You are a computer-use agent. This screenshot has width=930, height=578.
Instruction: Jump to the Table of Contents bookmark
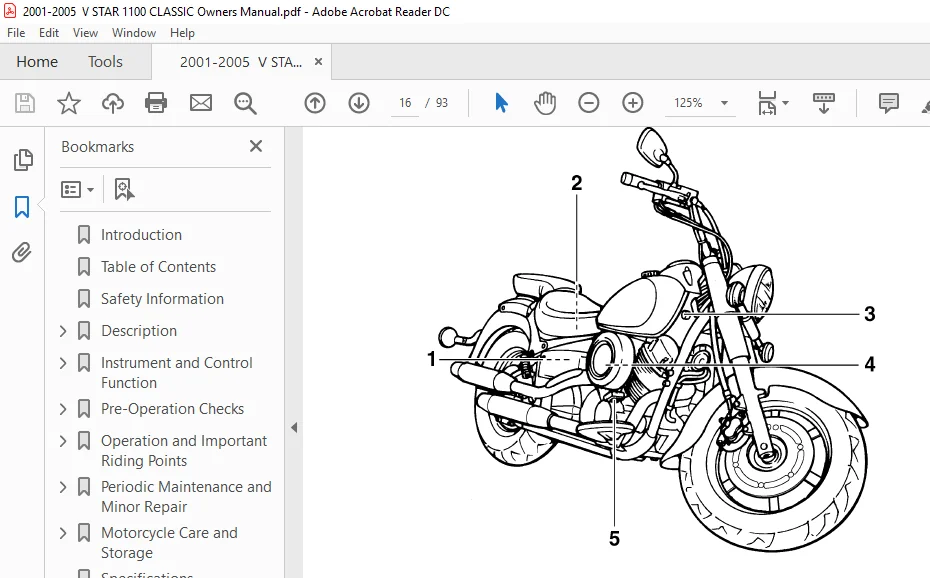pos(158,267)
